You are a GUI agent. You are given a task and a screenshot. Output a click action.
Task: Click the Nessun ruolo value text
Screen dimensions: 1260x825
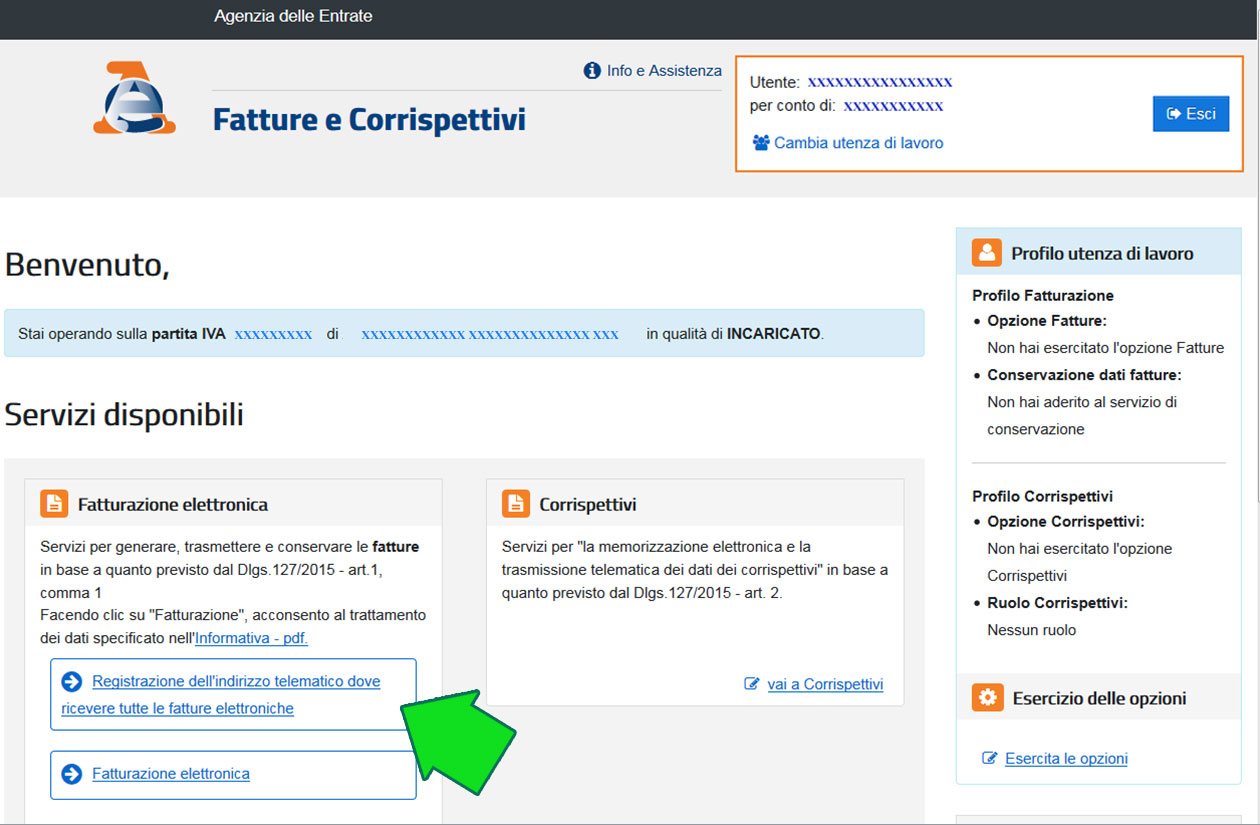click(1031, 630)
